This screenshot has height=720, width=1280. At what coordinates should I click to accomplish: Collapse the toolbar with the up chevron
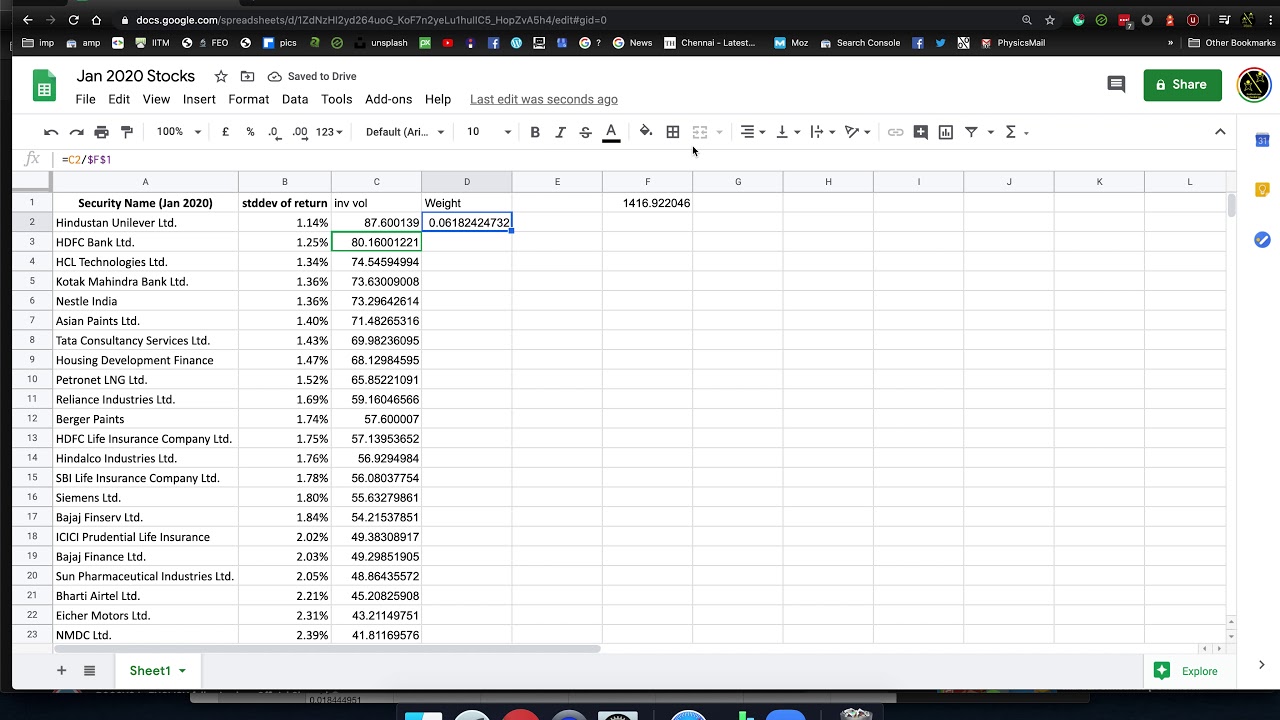(1220, 132)
